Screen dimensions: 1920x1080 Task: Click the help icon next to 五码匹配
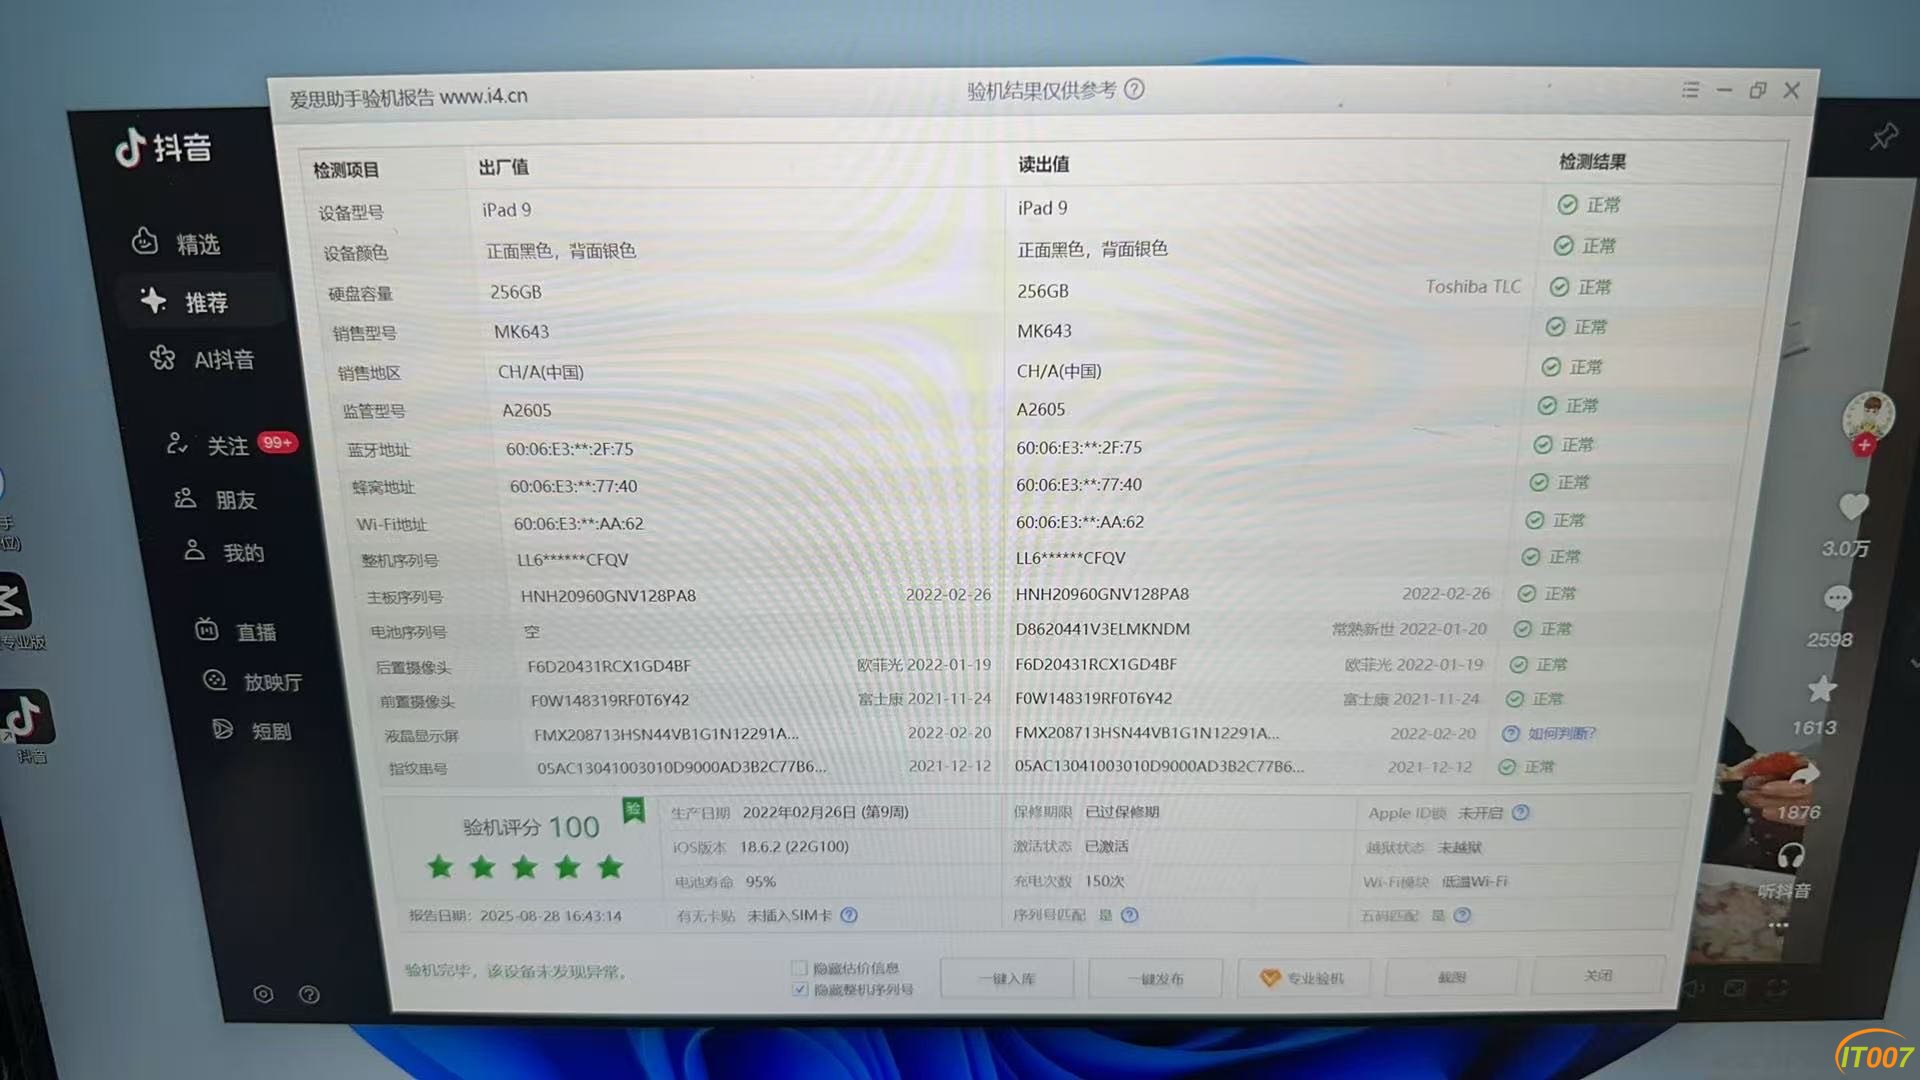pos(1462,915)
